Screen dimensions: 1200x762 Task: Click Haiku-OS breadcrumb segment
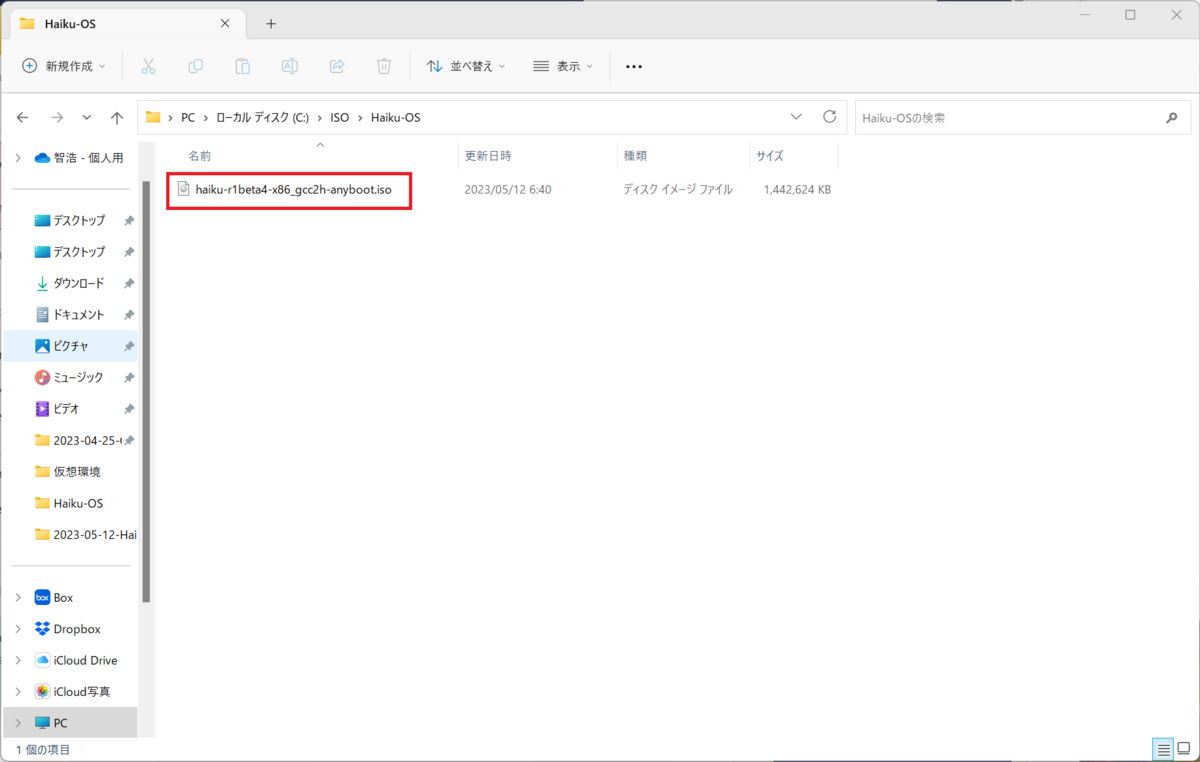[395, 117]
